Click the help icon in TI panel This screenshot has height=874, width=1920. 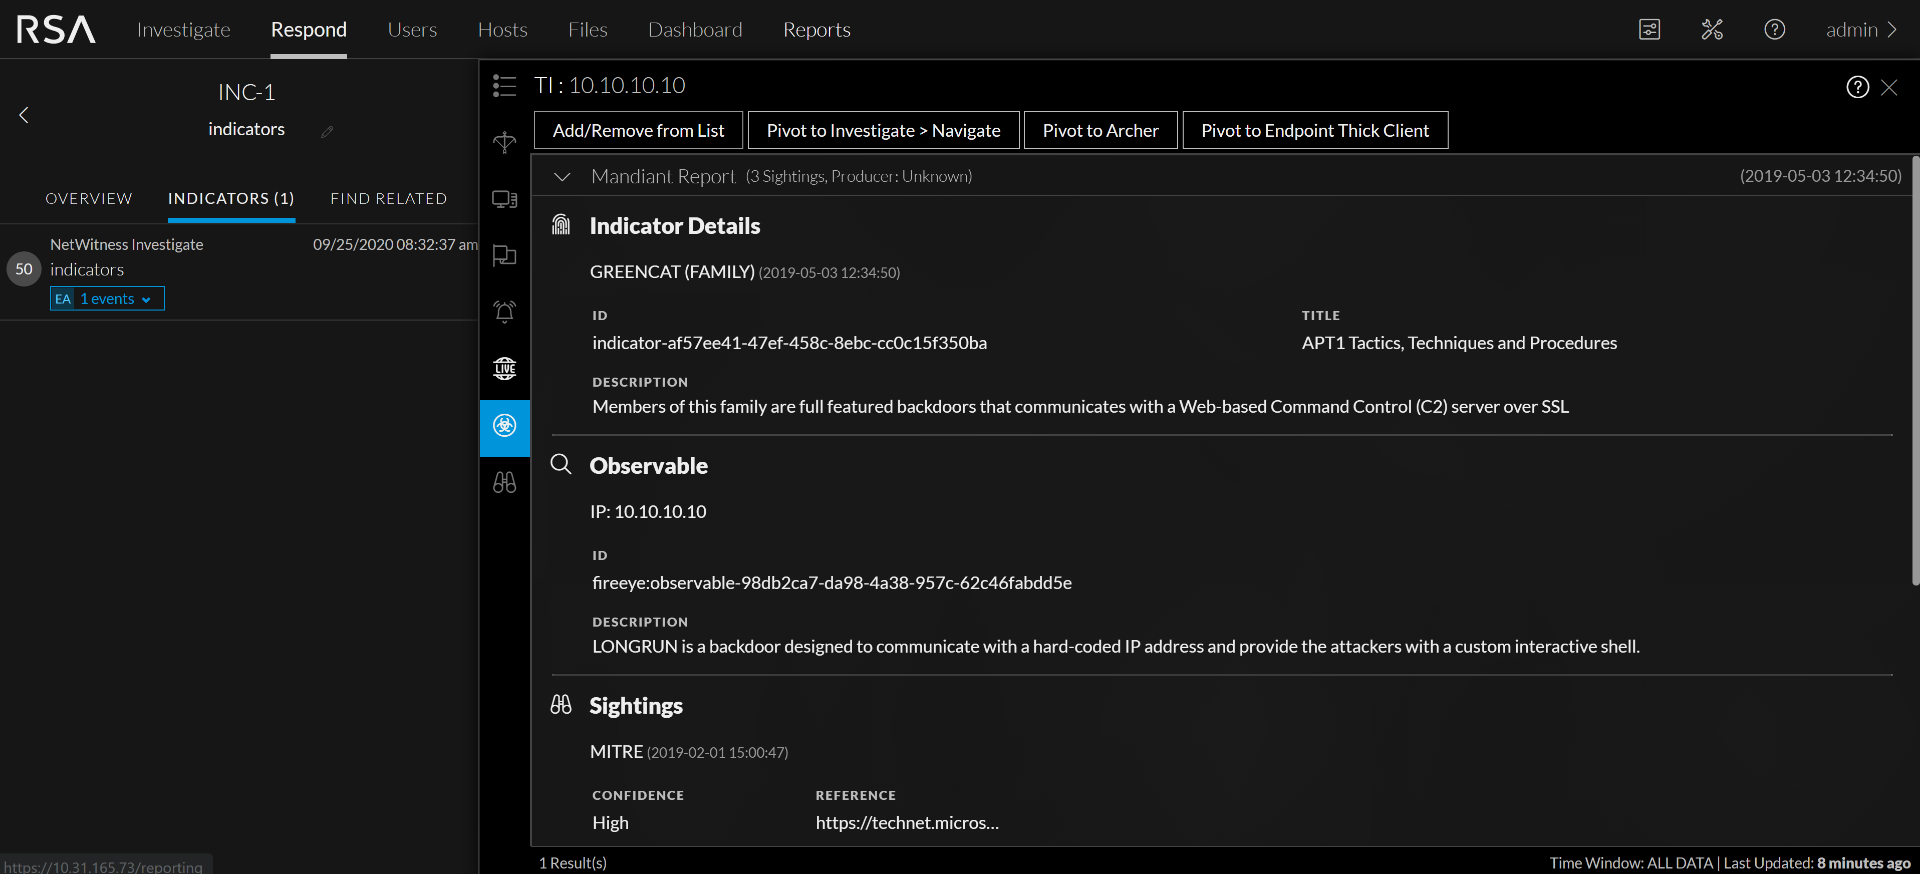1857,88
